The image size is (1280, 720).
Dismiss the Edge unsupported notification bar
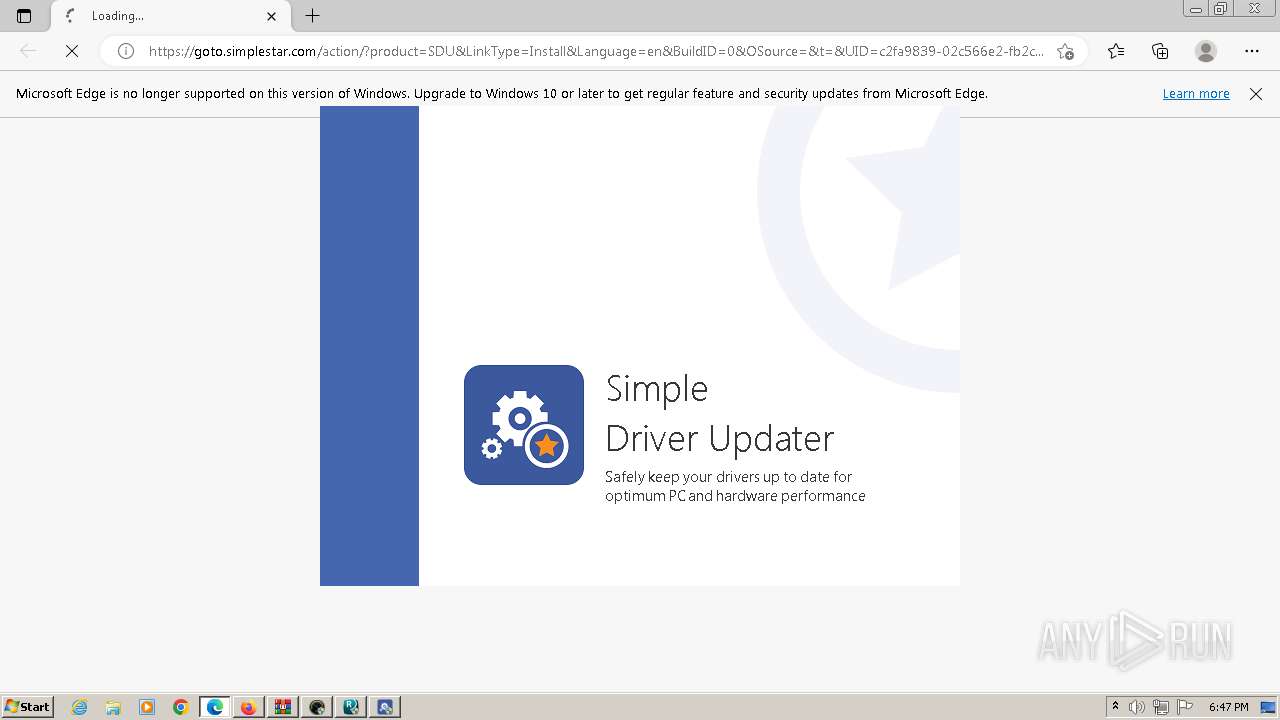click(1256, 93)
